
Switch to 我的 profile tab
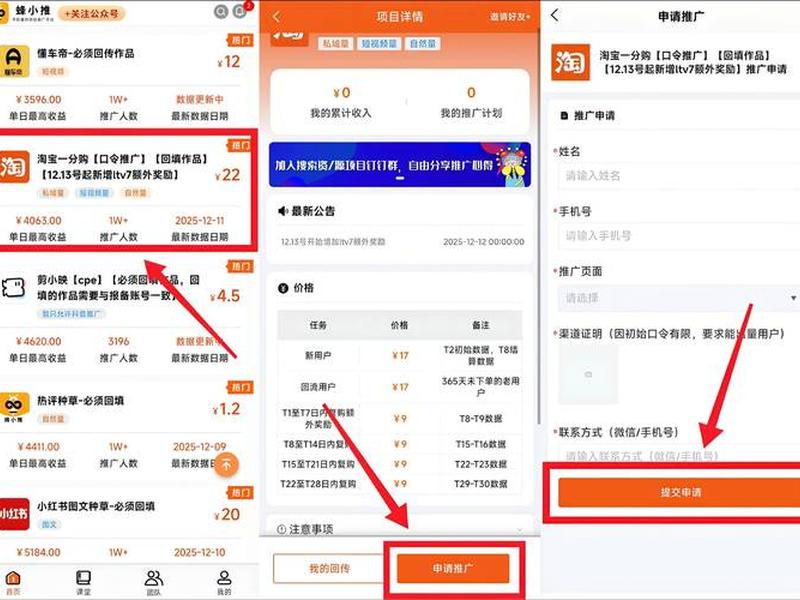[x=224, y=583]
